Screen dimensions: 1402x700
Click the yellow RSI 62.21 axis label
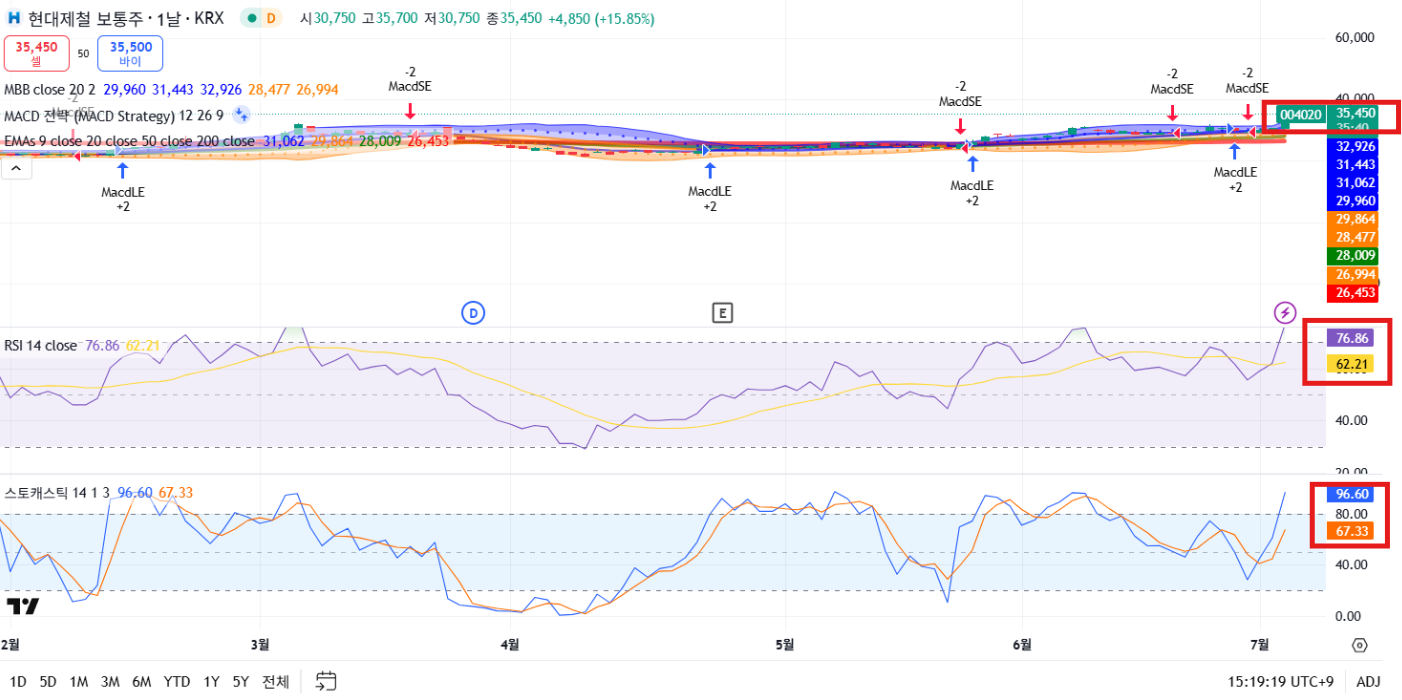(x=1349, y=365)
